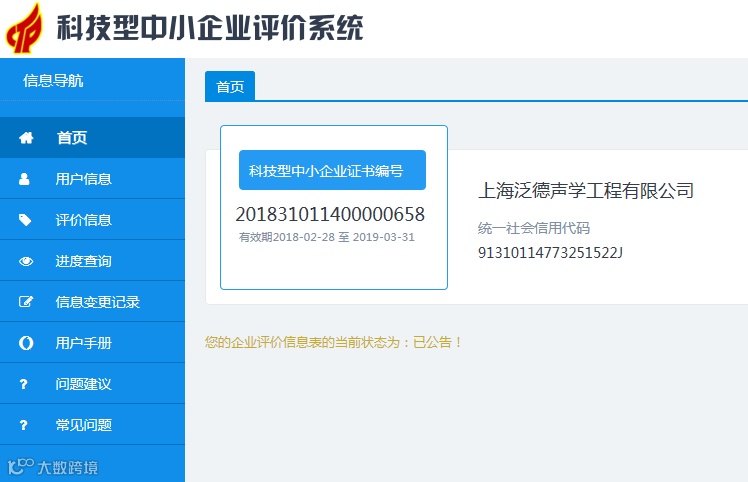
Task: Click the red flame system logo
Action: (24, 29)
